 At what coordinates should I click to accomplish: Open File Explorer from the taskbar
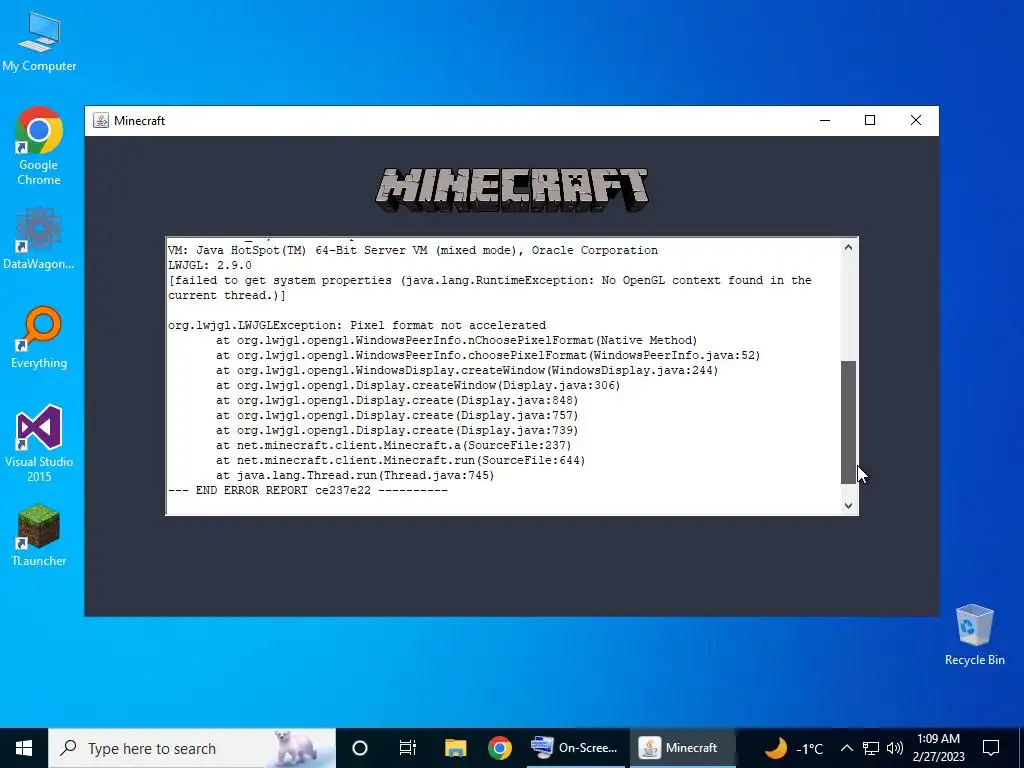click(455, 748)
